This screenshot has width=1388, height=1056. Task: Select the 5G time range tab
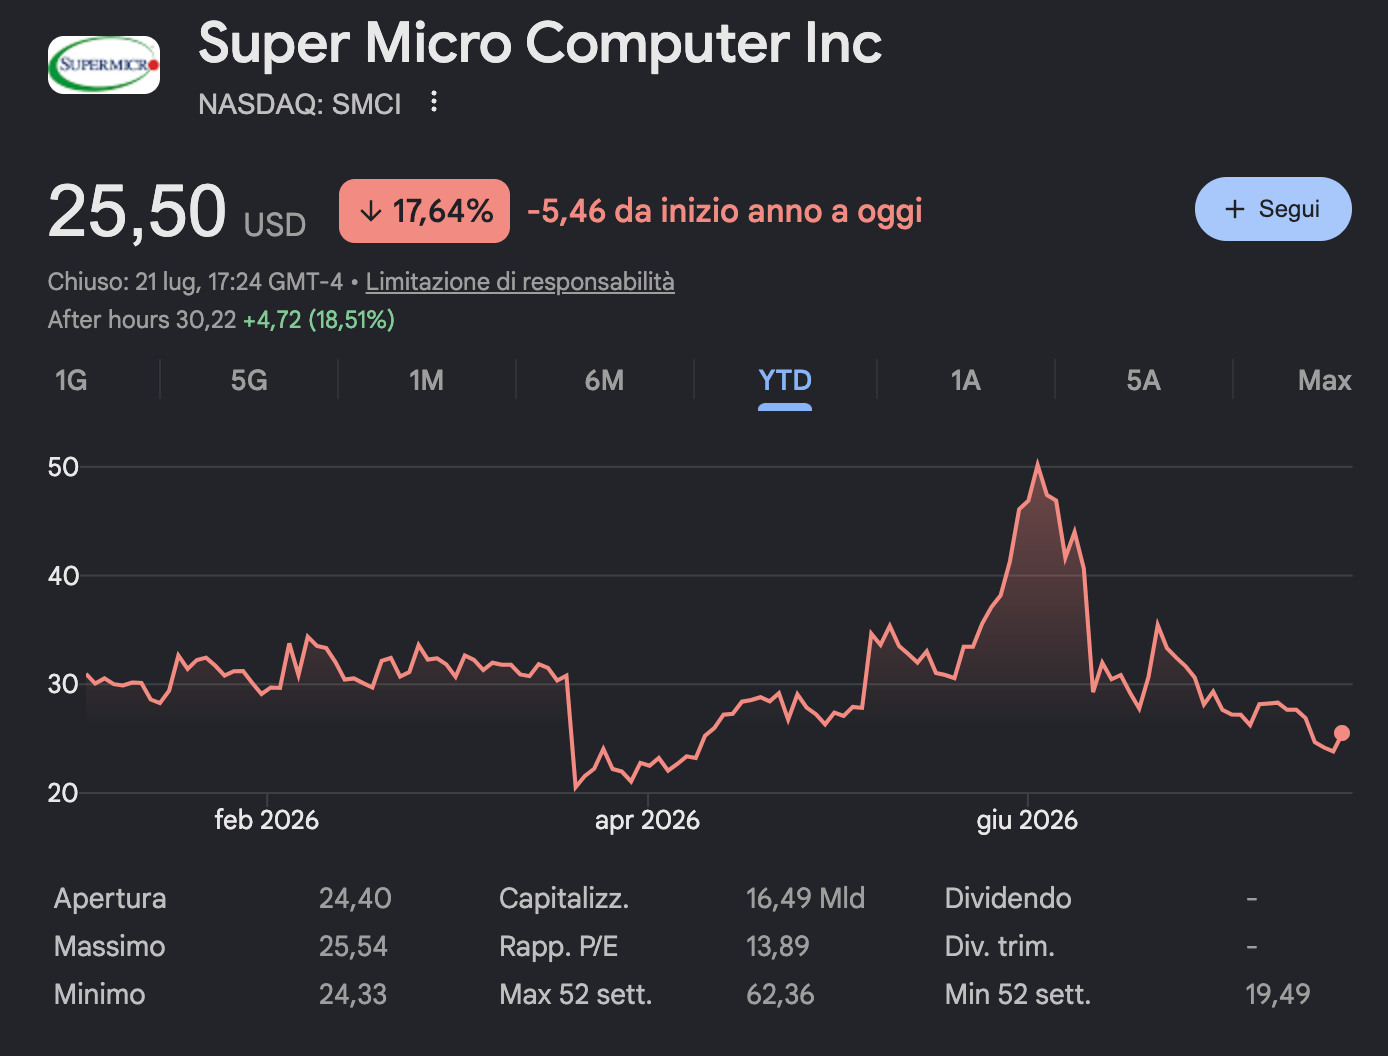(249, 381)
